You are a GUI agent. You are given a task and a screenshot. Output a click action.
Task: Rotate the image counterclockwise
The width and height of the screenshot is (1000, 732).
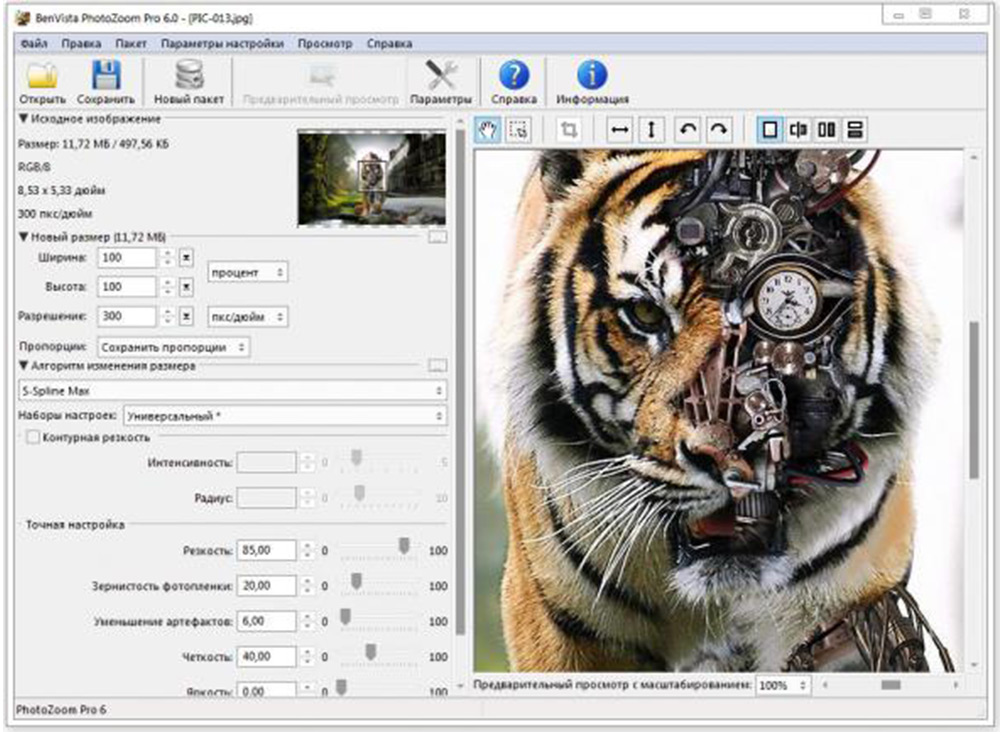tap(688, 130)
